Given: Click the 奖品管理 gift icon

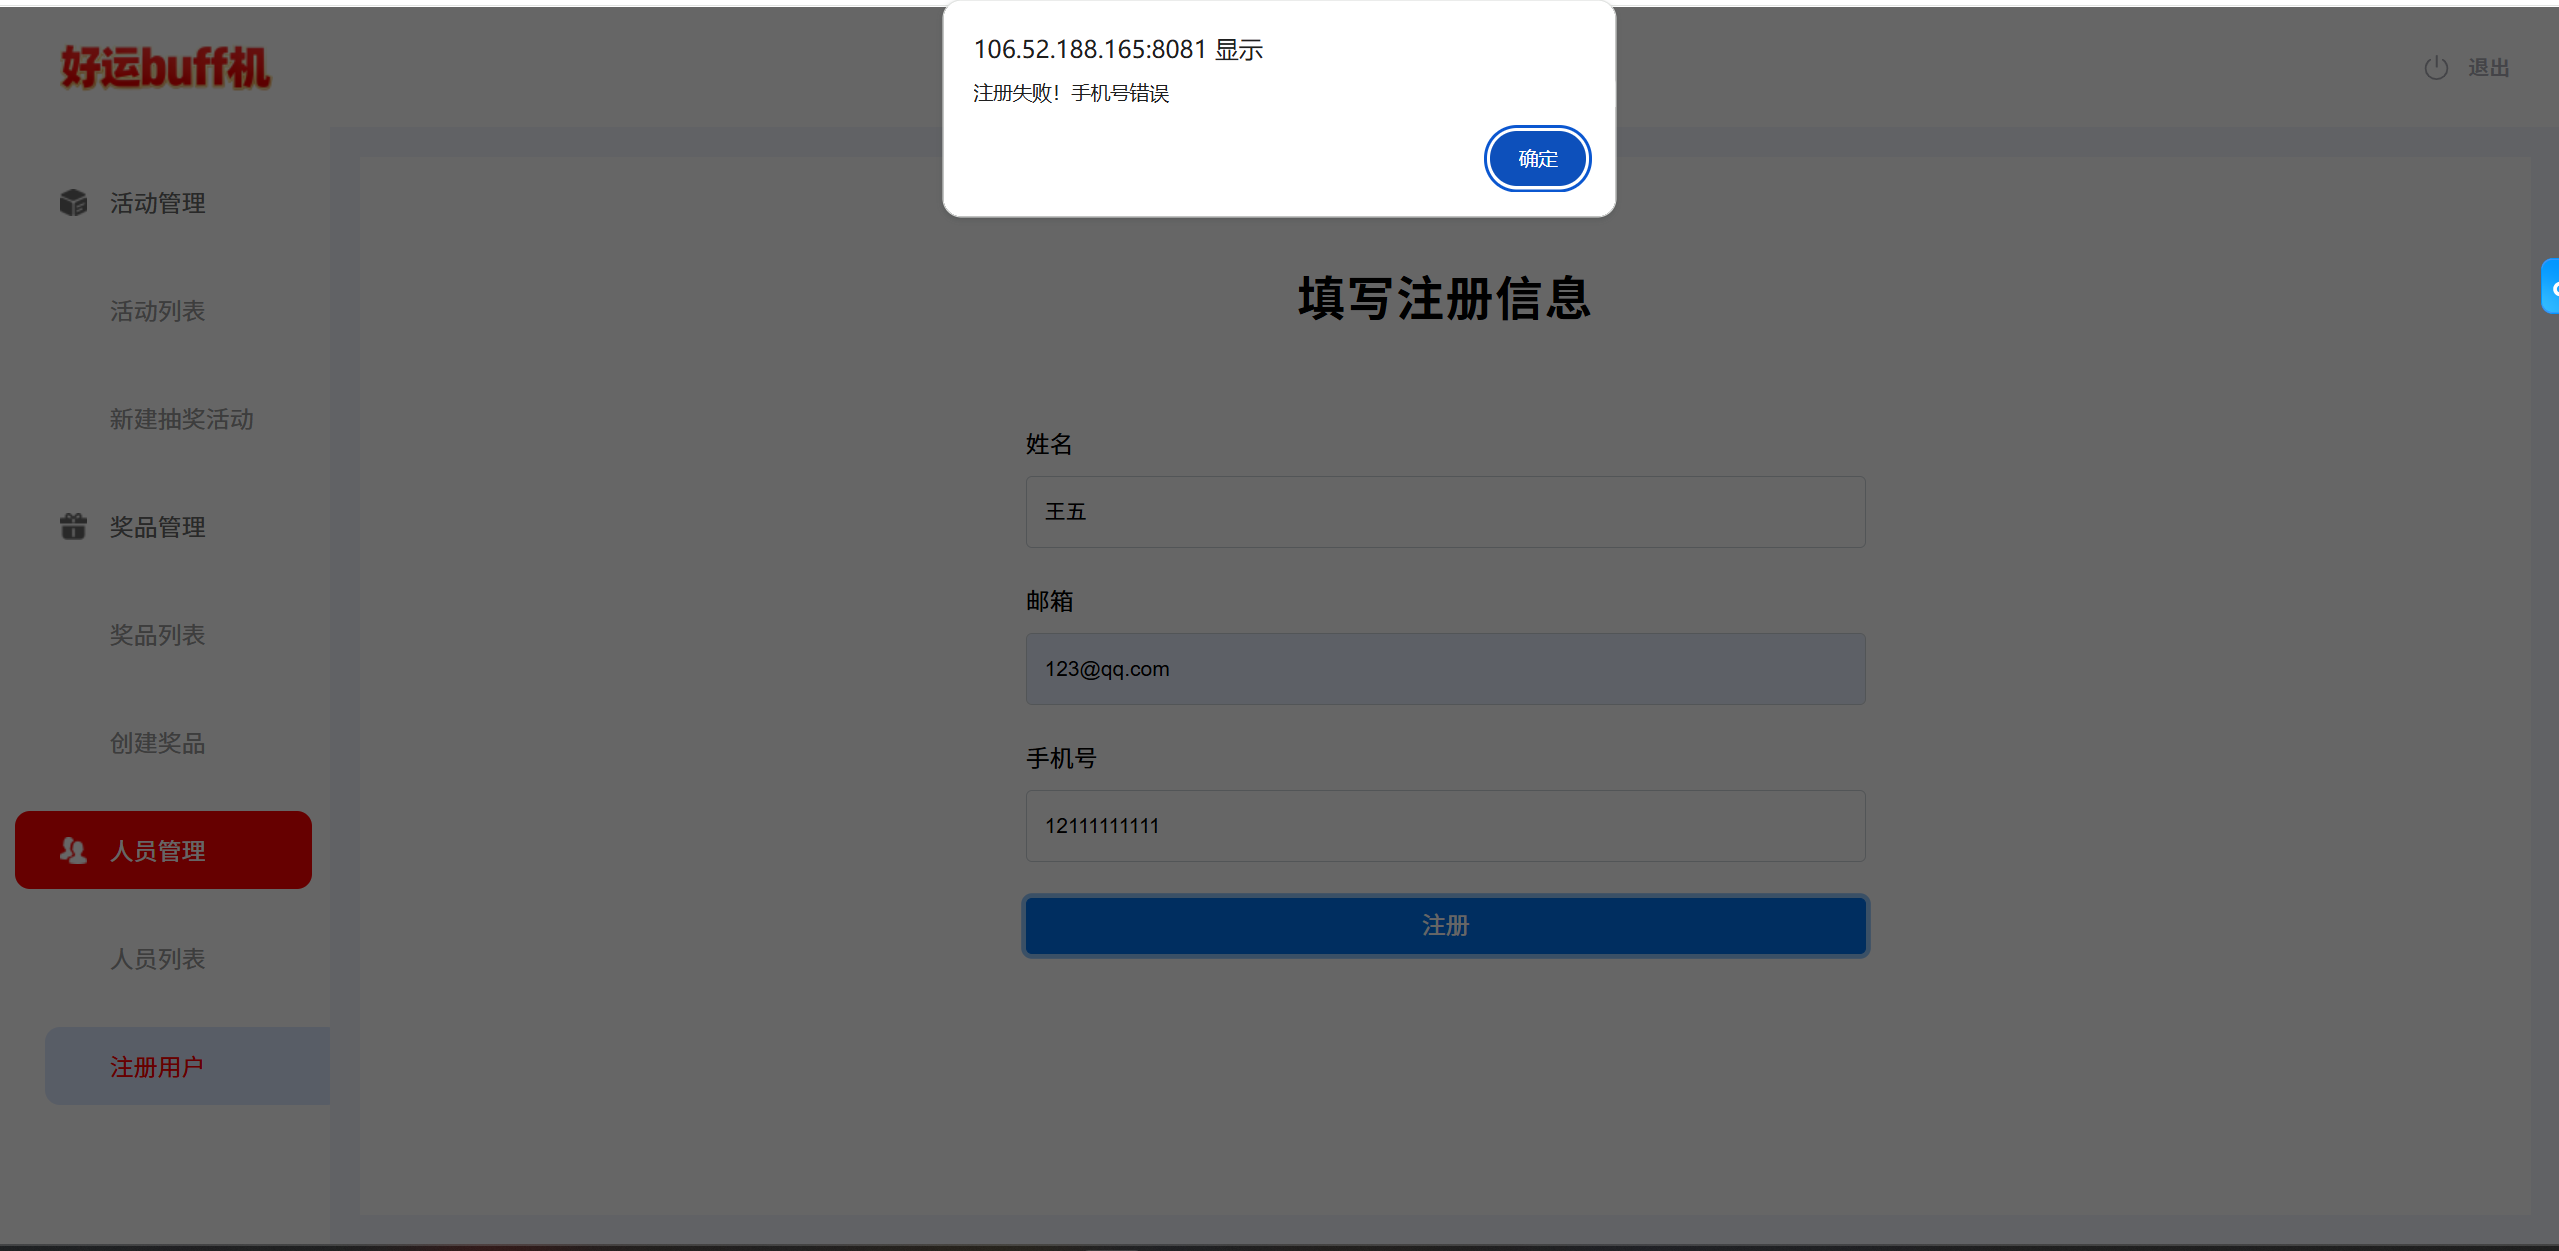Looking at the screenshot, I should coord(73,527).
